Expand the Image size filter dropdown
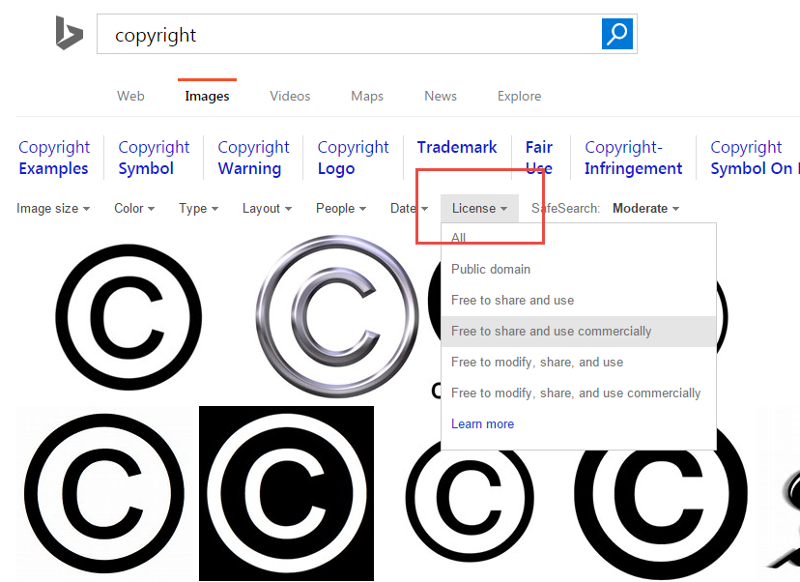Screen dimensions: 800x582 pos(53,209)
